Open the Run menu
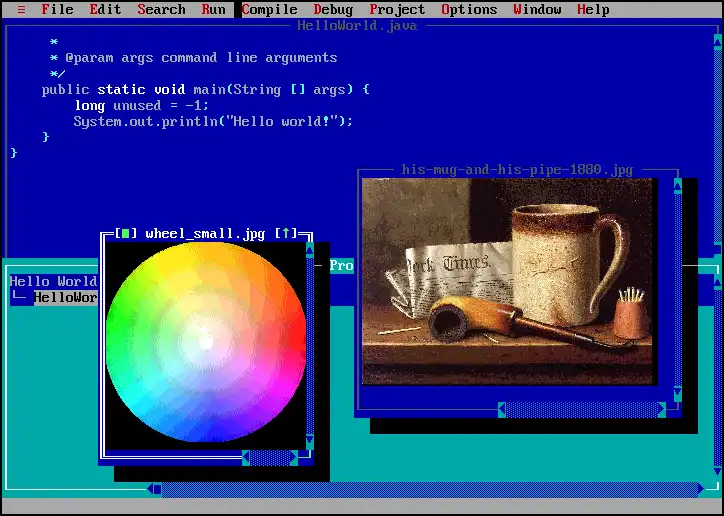 click(213, 9)
